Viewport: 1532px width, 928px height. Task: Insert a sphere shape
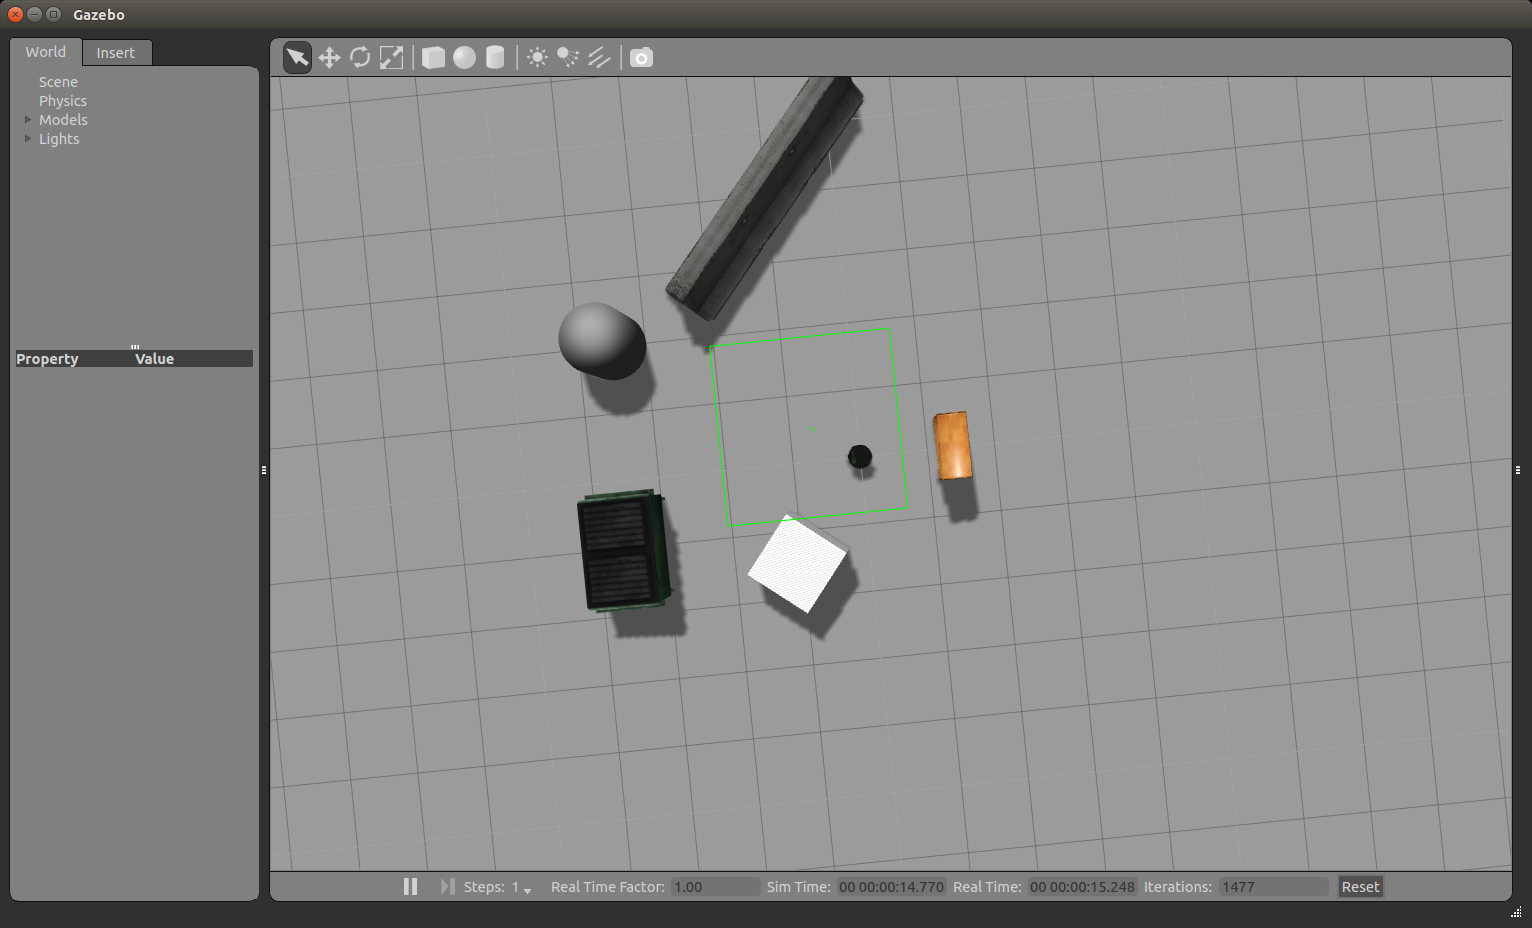464,57
